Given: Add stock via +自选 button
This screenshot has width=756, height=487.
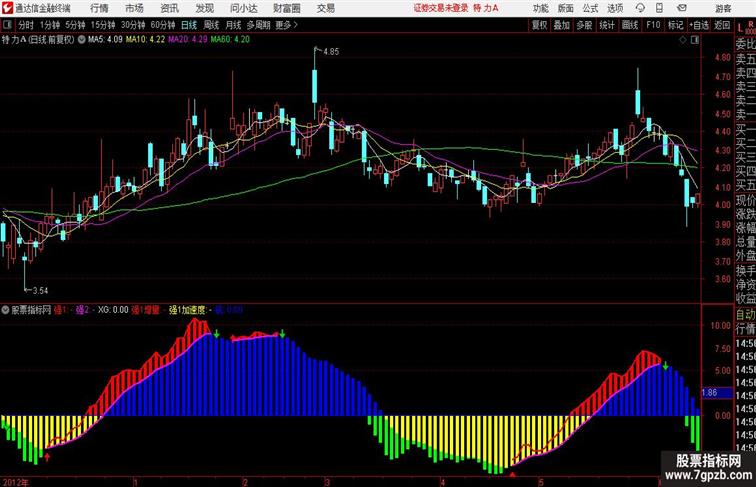Looking at the screenshot, I should [699, 25].
